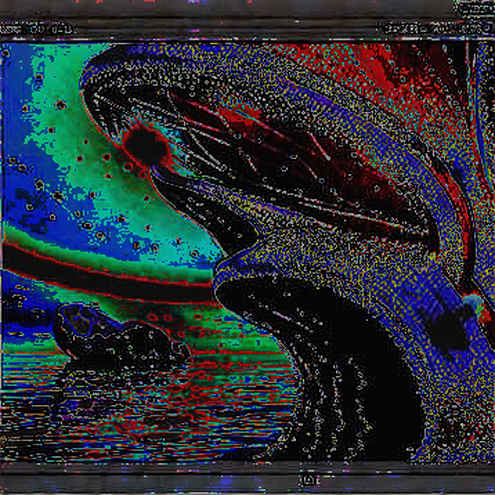This screenshot has height=495, width=495.
Task: Click the small label in the top-right corner
Action: tap(475, 7)
